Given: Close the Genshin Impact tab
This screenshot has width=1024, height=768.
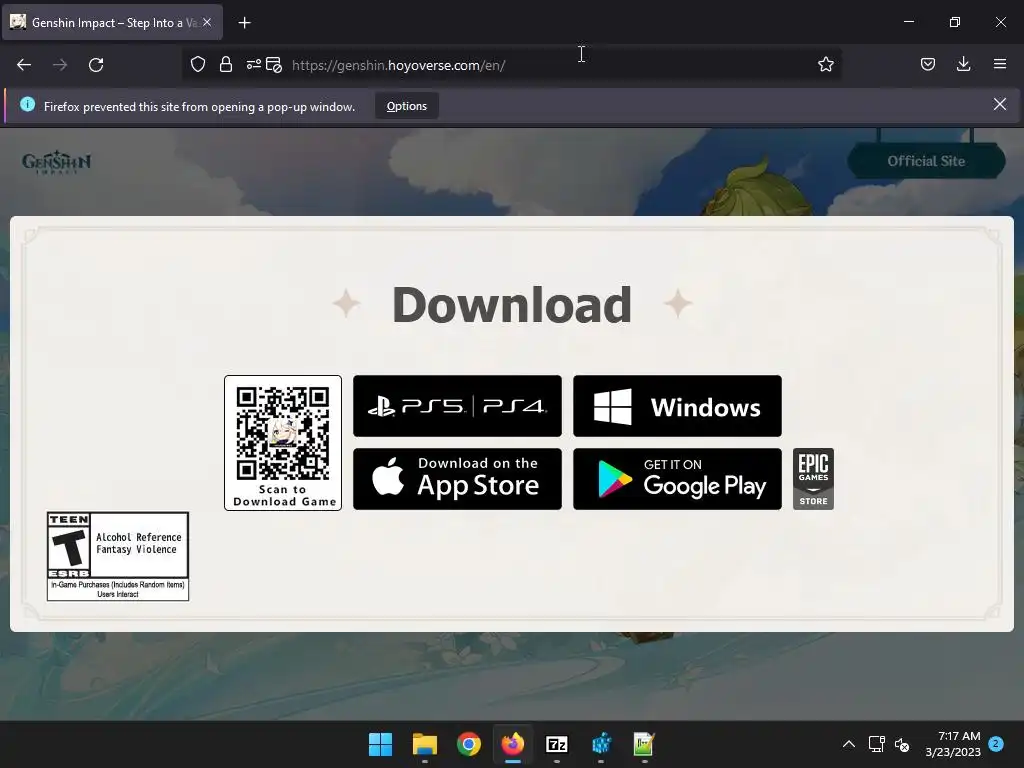Looking at the screenshot, I should pyautogui.click(x=207, y=22).
